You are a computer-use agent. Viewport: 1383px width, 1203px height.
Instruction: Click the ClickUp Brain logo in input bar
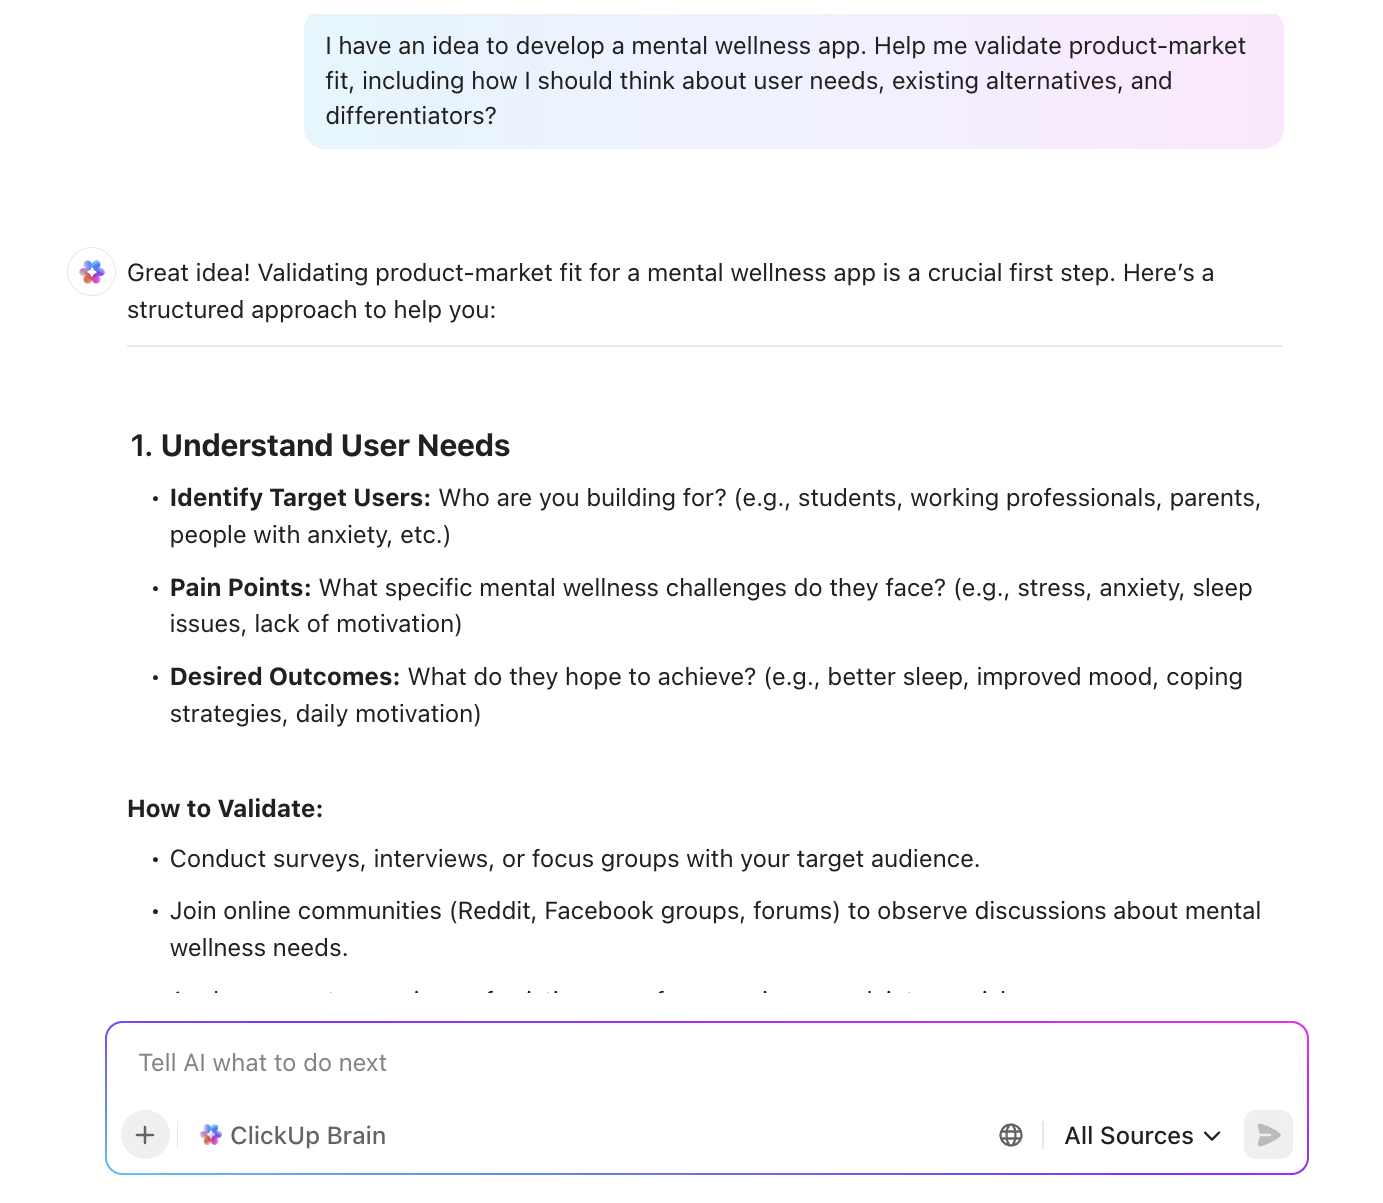210,1135
